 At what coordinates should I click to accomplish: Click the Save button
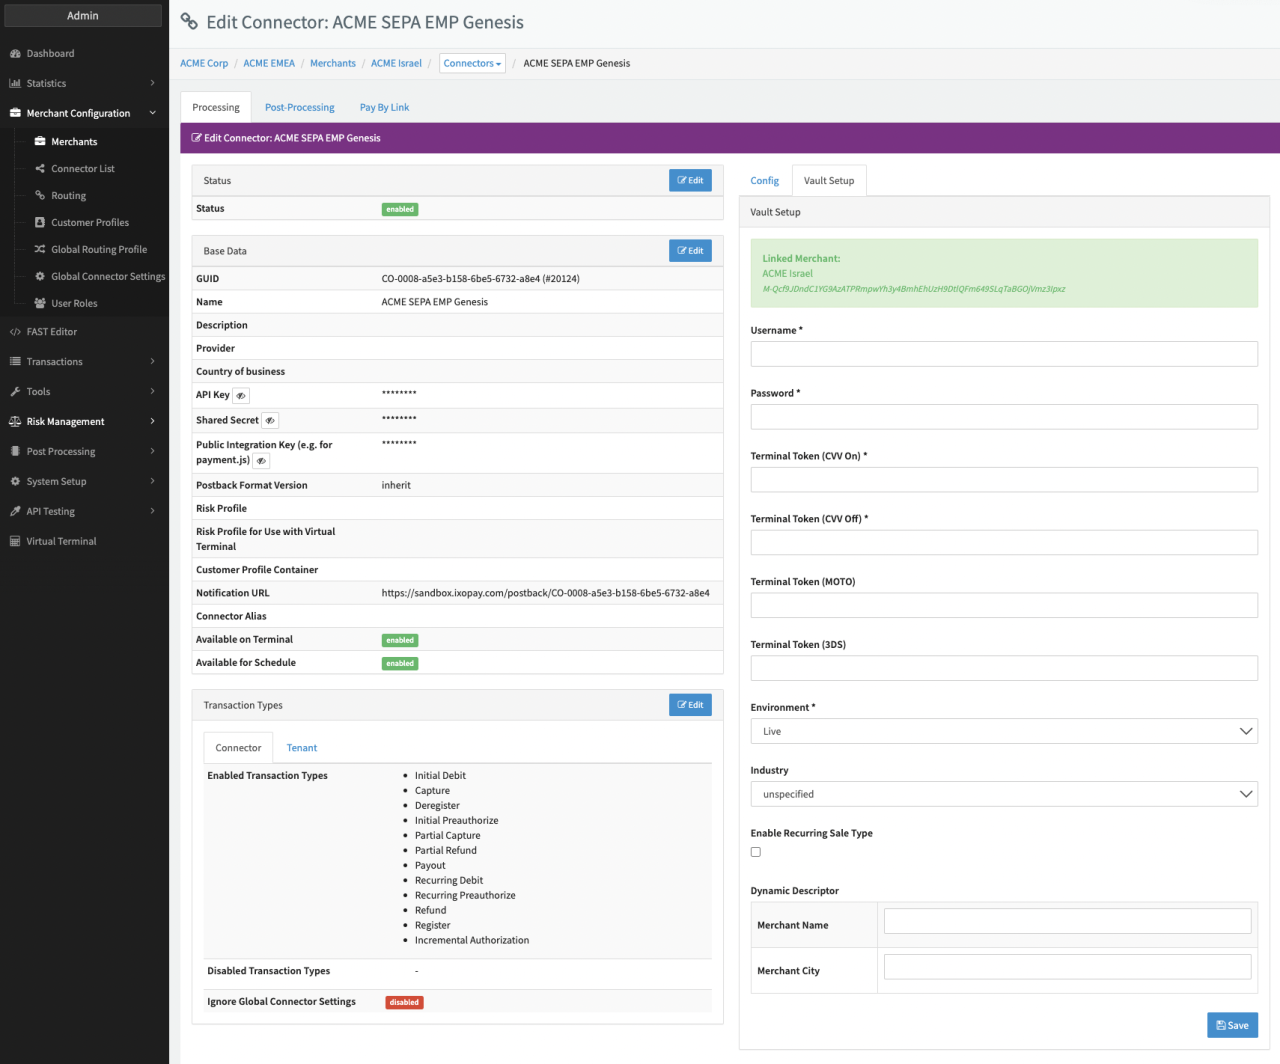pos(1232,1025)
